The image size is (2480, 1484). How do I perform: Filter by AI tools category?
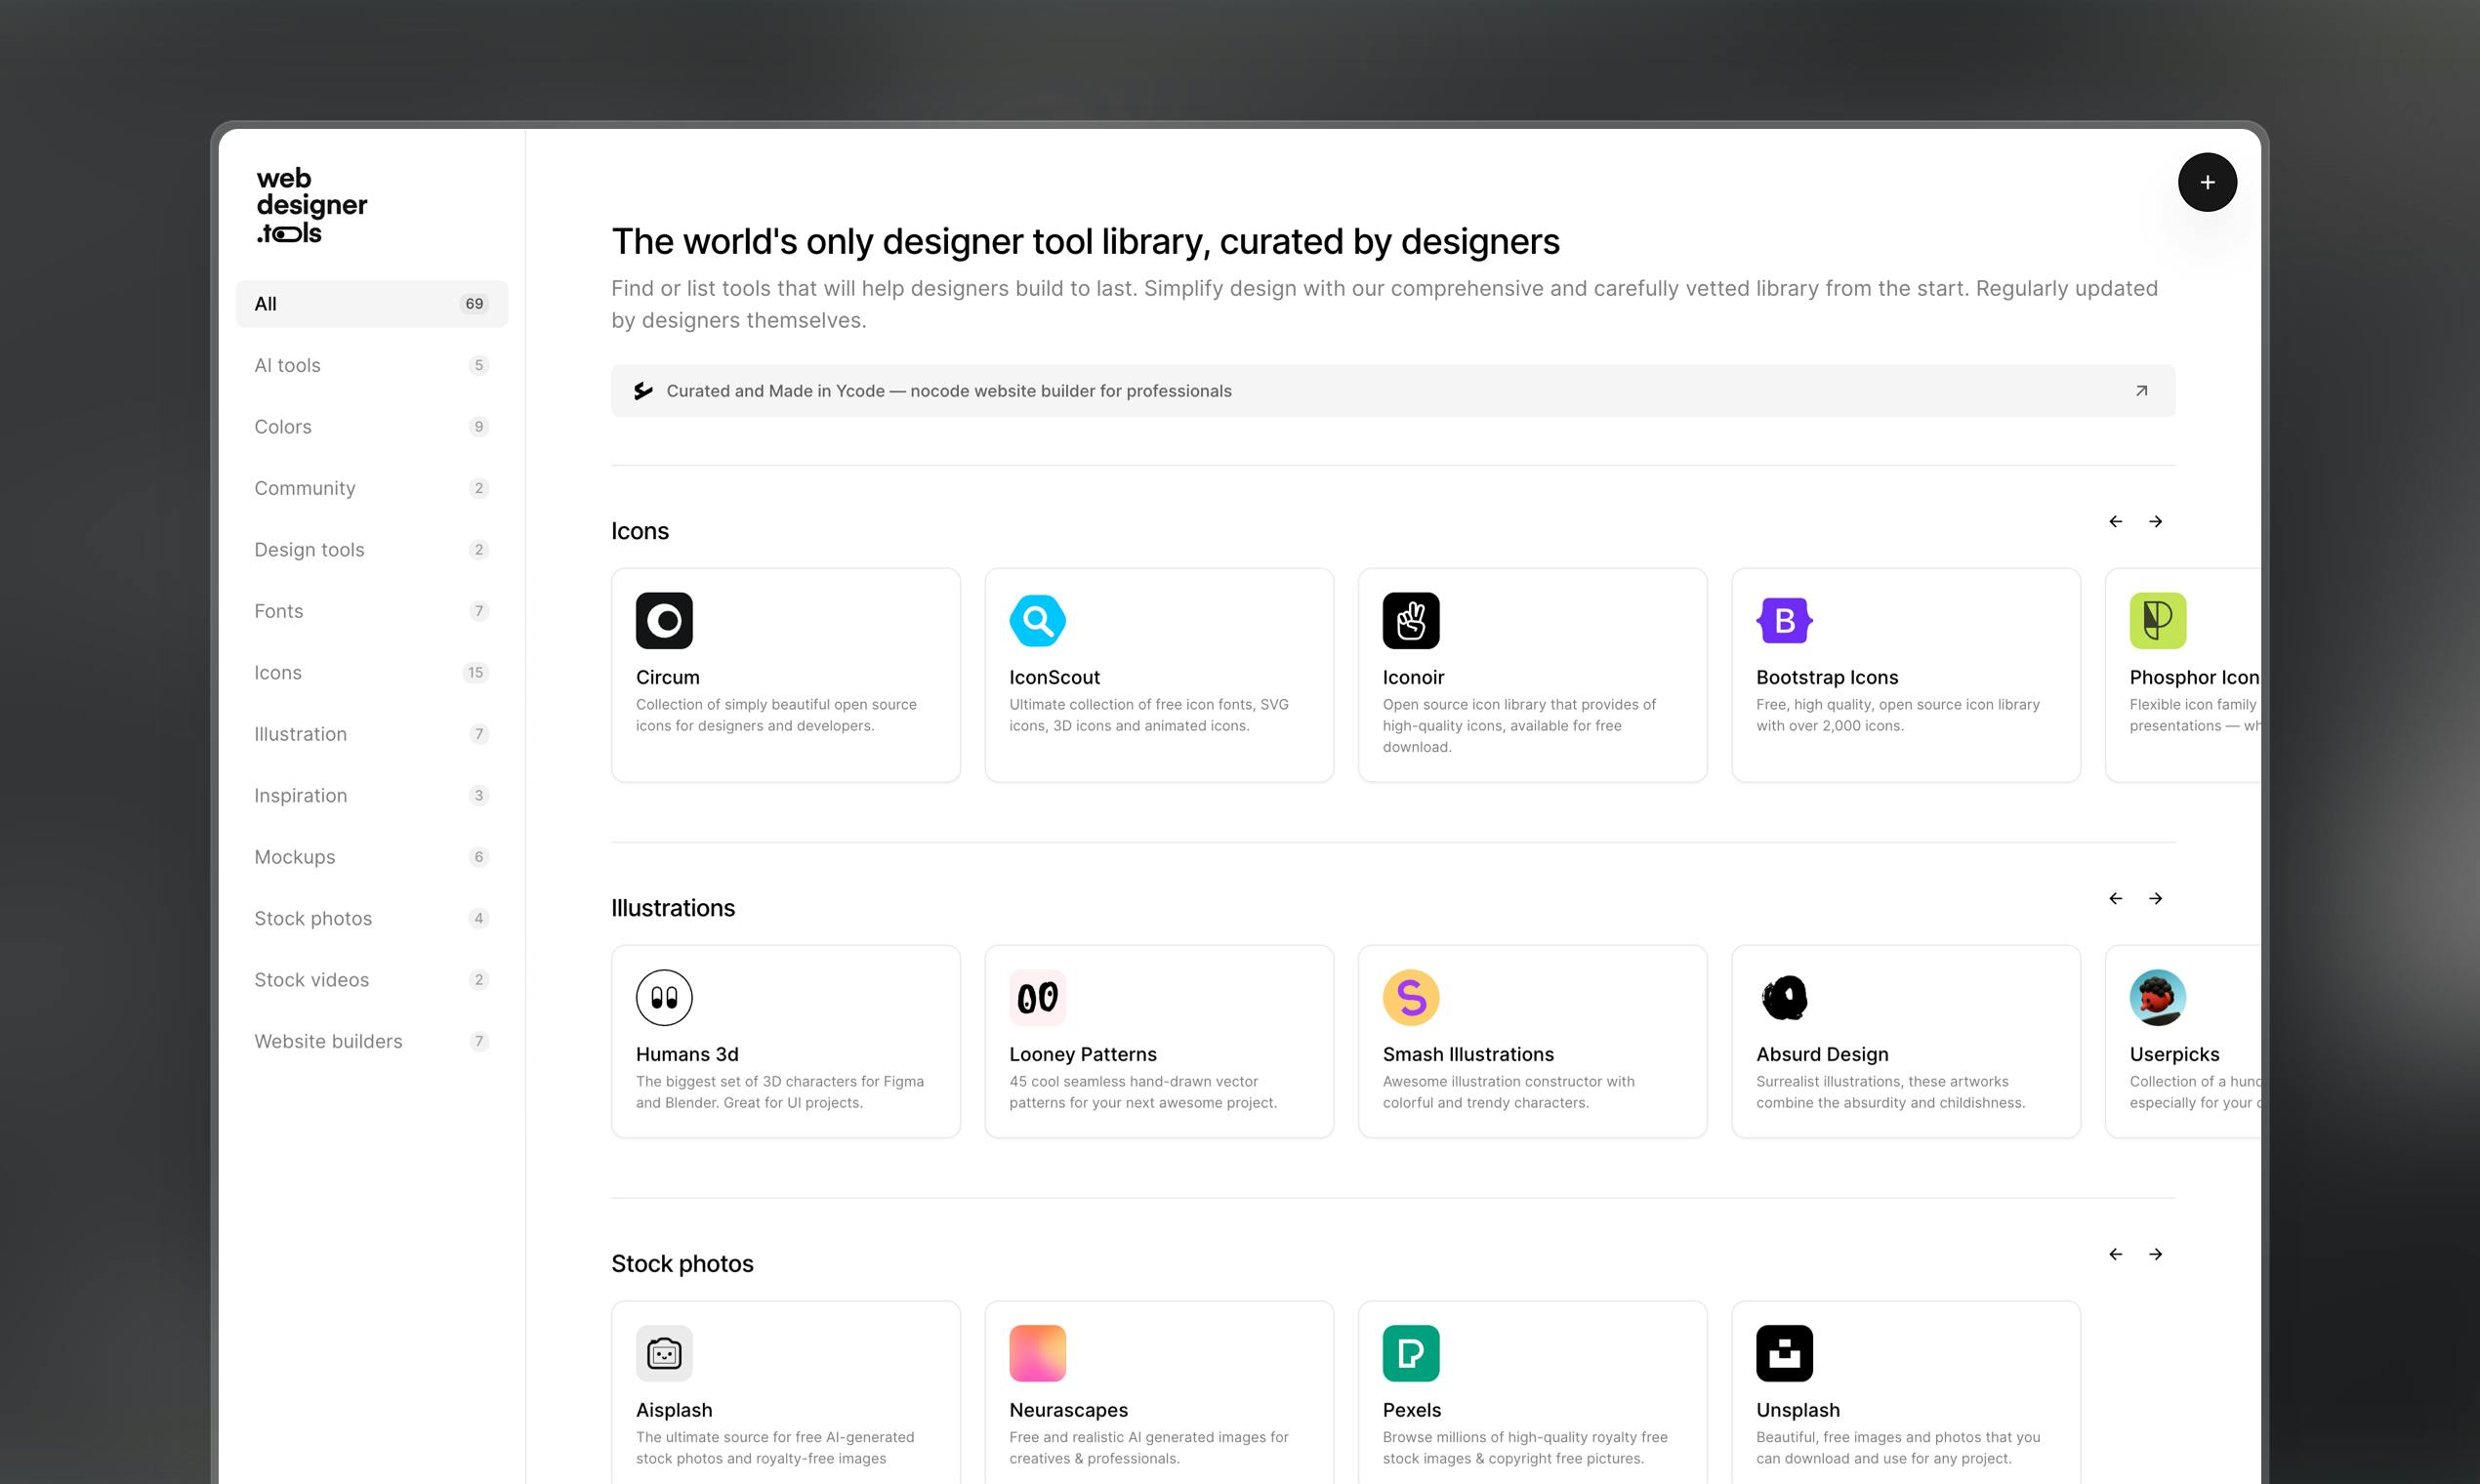point(371,365)
